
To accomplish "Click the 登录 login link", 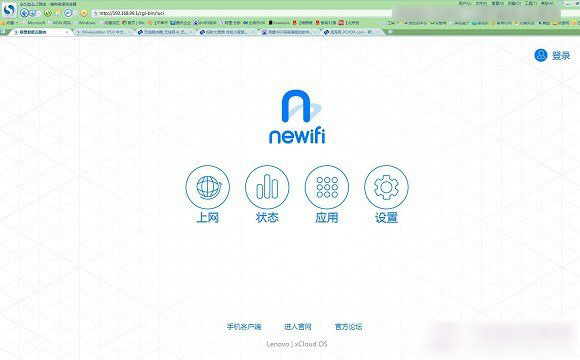I will click(561, 55).
